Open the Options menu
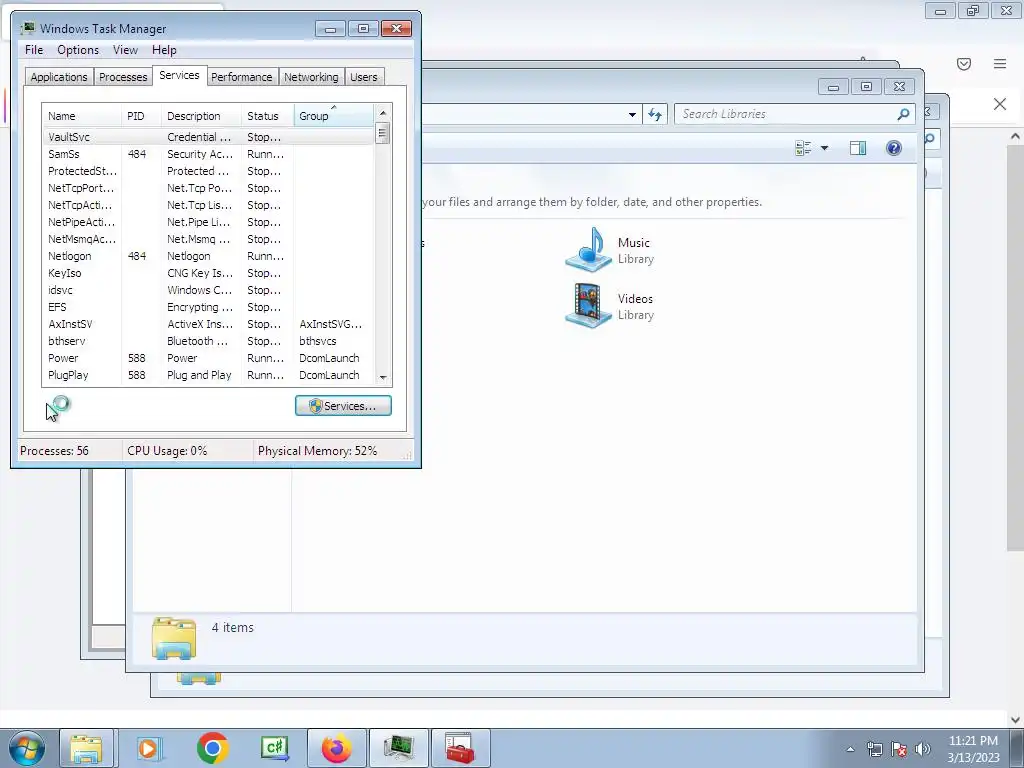This screenshot has width=1024, height=768. pyautogui.click(x=78, y=50)
